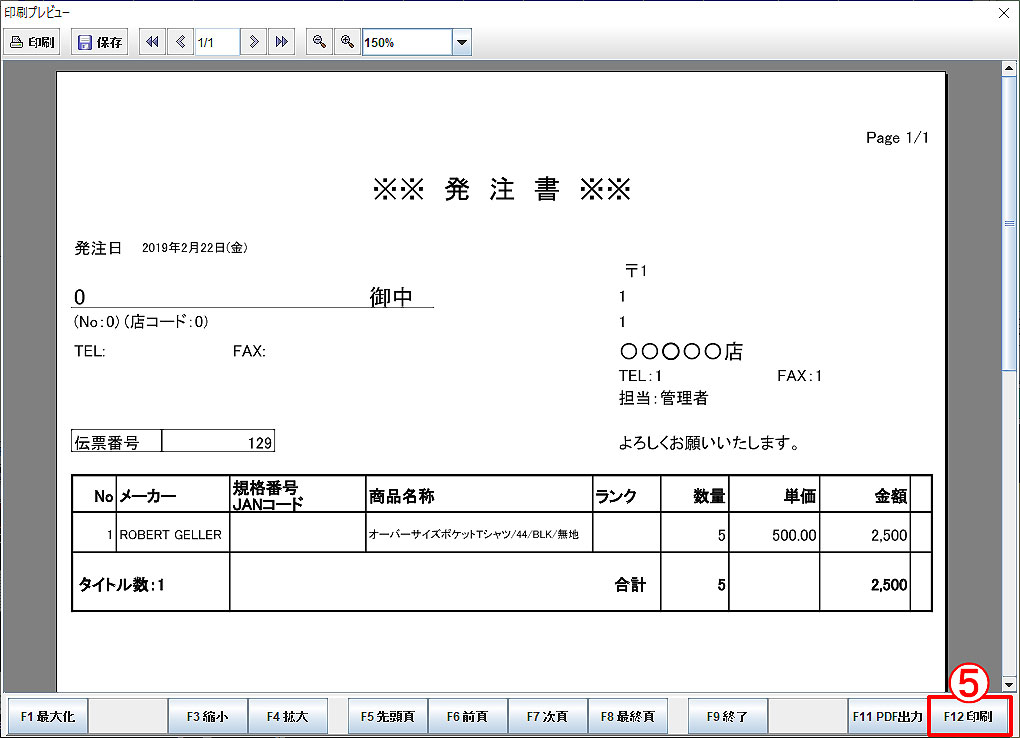Screen dimensions: 1020x738
Task: Click the 御中 text
Action: pyautogui.click(x=391, y=297)
